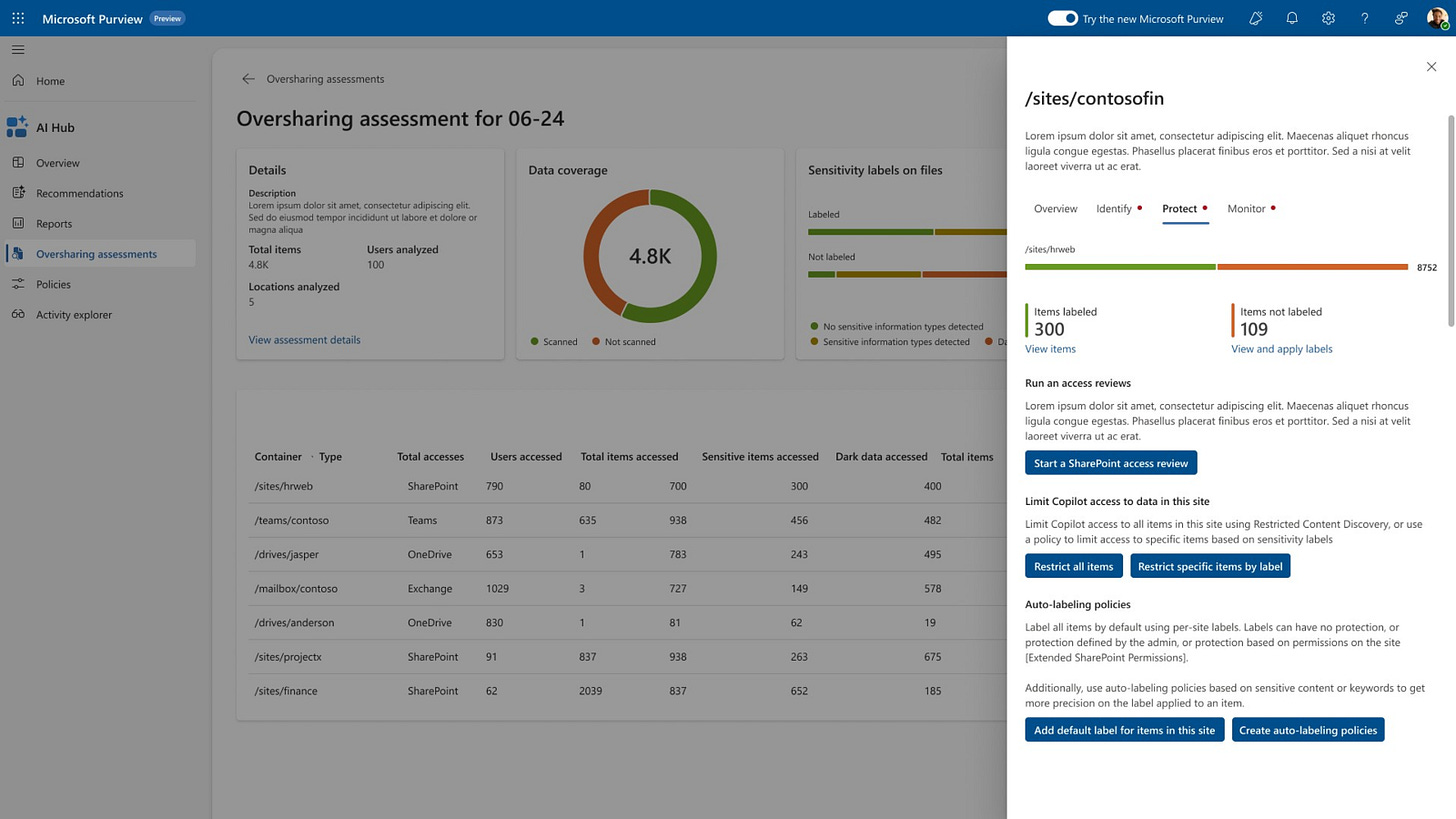Collapse the navigation hamburger menu
The width and height of the screenshot is (1456, 819).
18,49
